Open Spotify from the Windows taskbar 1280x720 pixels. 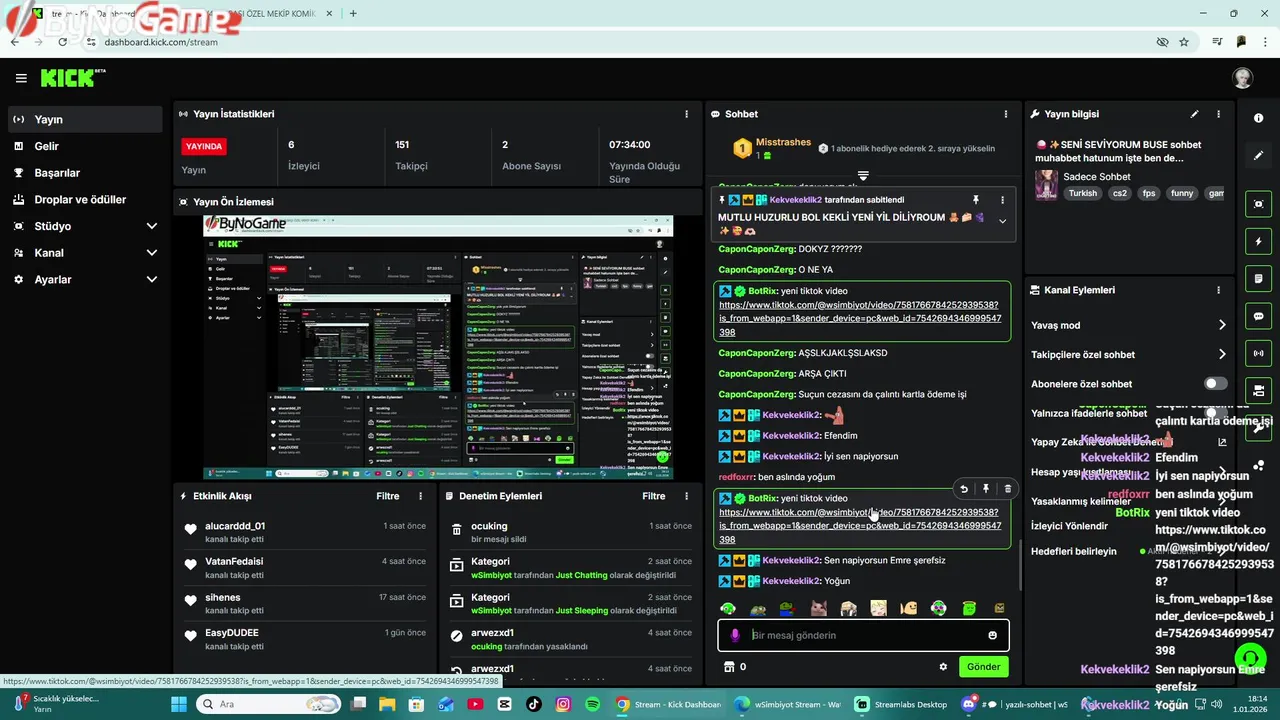(592, 704)
